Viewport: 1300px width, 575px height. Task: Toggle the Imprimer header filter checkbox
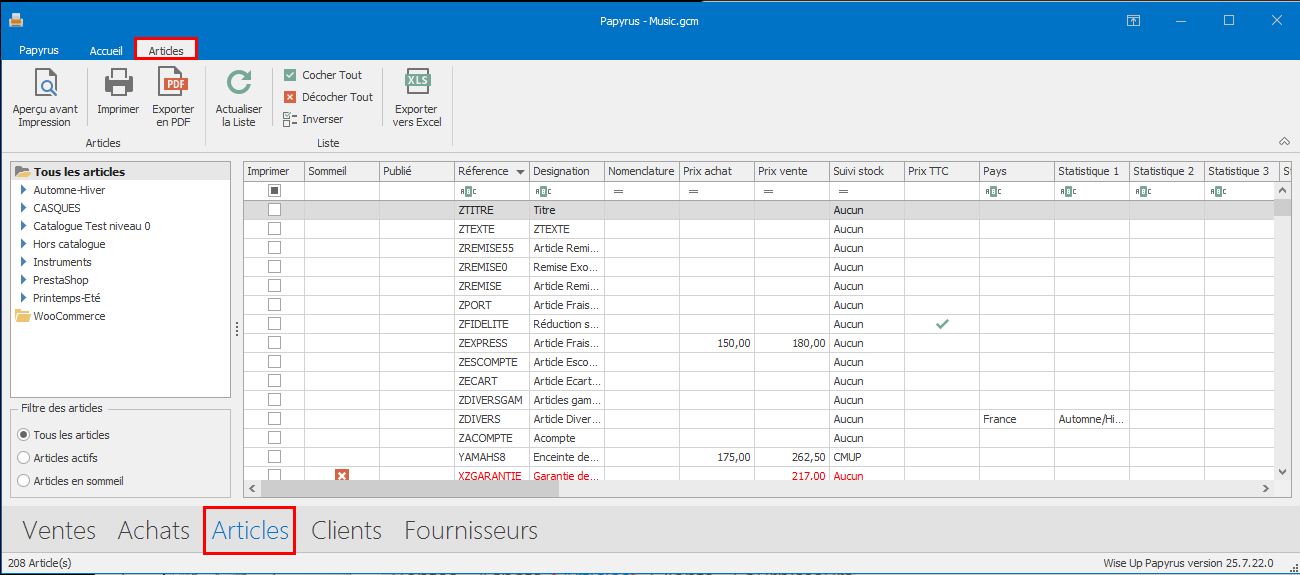pos(274,190)
